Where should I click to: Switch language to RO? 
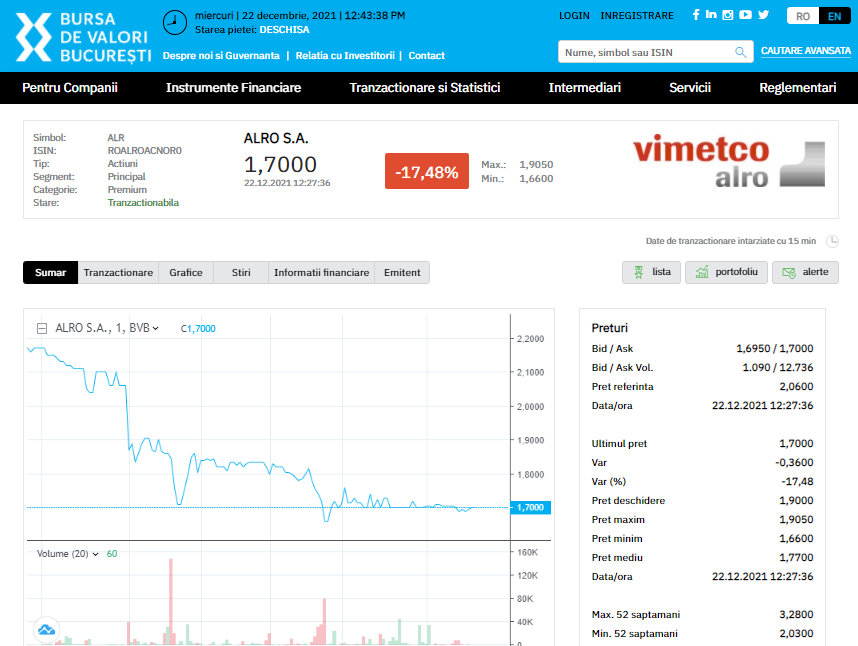[803, 16]
